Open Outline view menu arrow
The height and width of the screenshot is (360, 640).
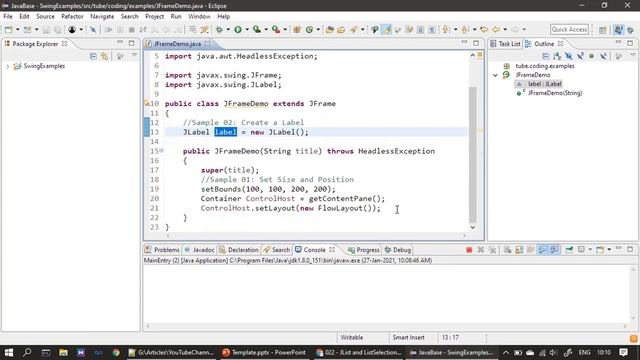(633, 56)
